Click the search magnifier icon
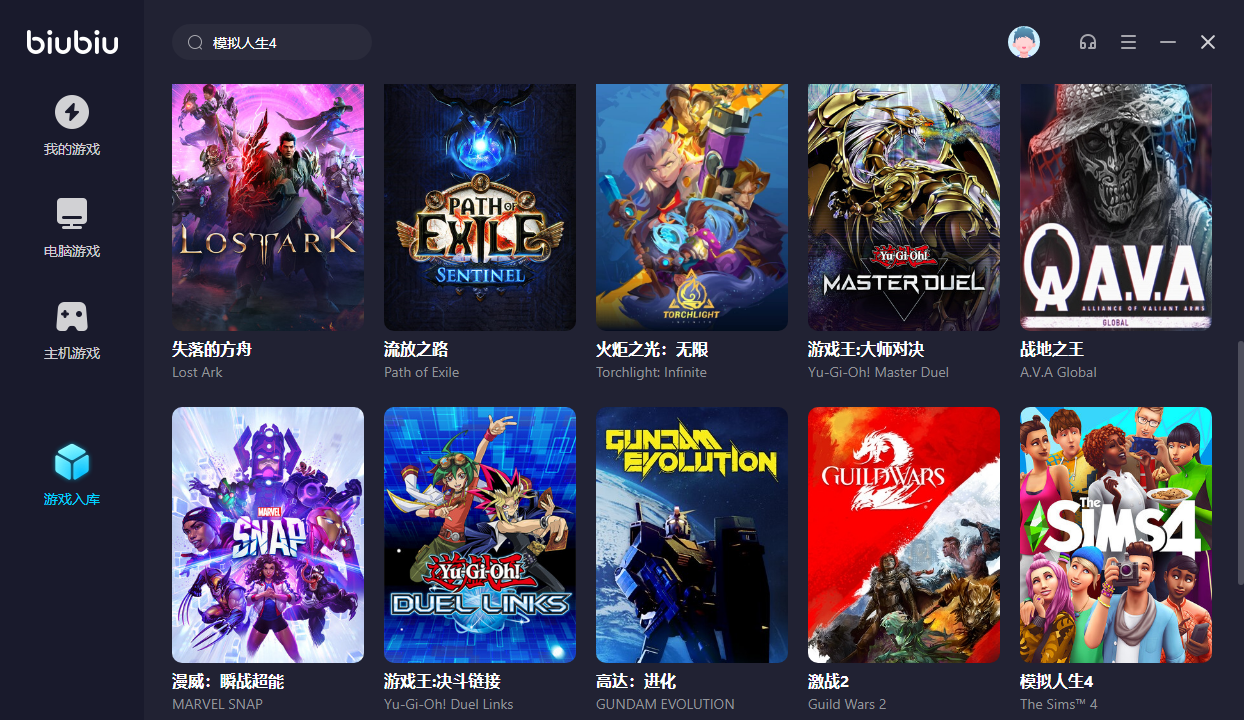 (x=196, y=43)
